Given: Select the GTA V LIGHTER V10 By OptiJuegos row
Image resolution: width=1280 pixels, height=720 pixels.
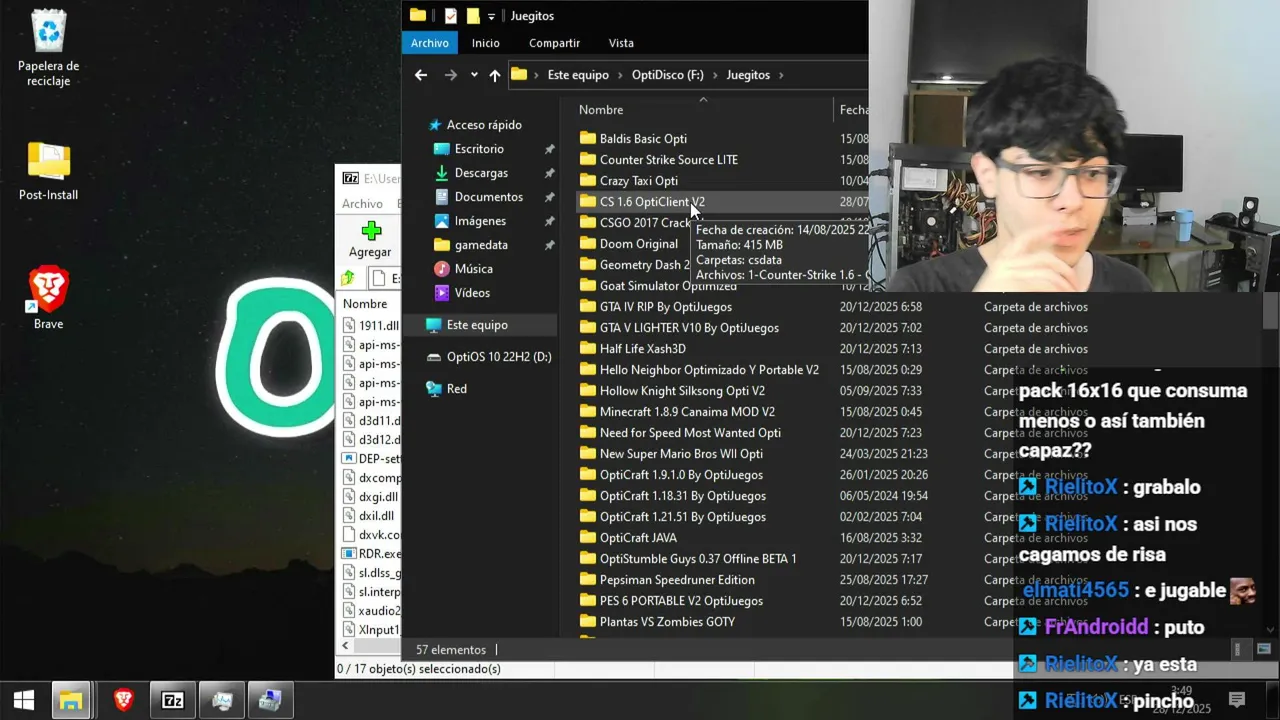Looking at the screenshot, I should [689, 328].
